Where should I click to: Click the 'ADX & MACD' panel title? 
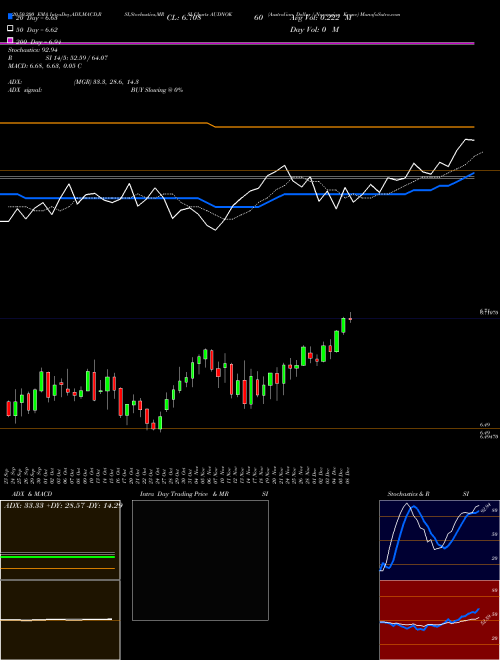(32, 494)
